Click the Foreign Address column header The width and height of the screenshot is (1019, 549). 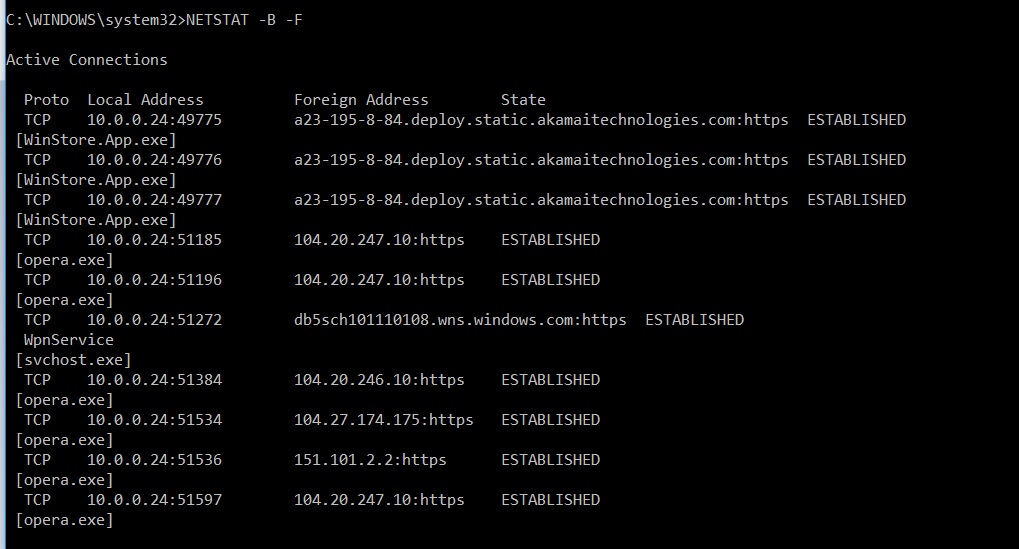click(x=361, y=100)
